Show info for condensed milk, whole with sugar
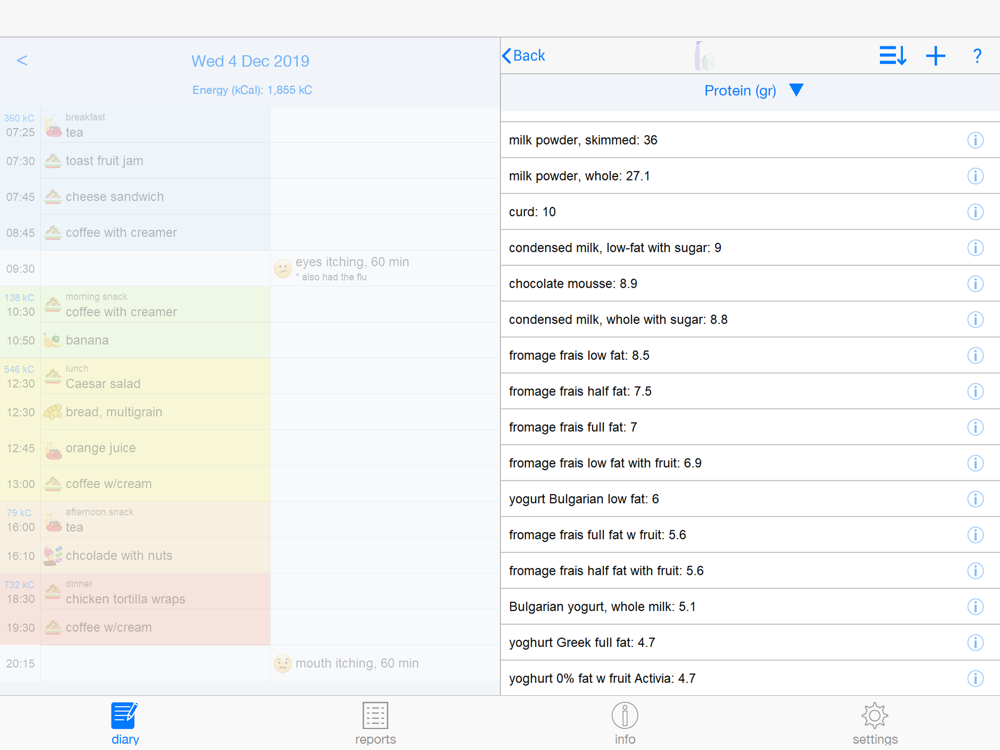1000x750 pixels. click(x=975, y=320)
